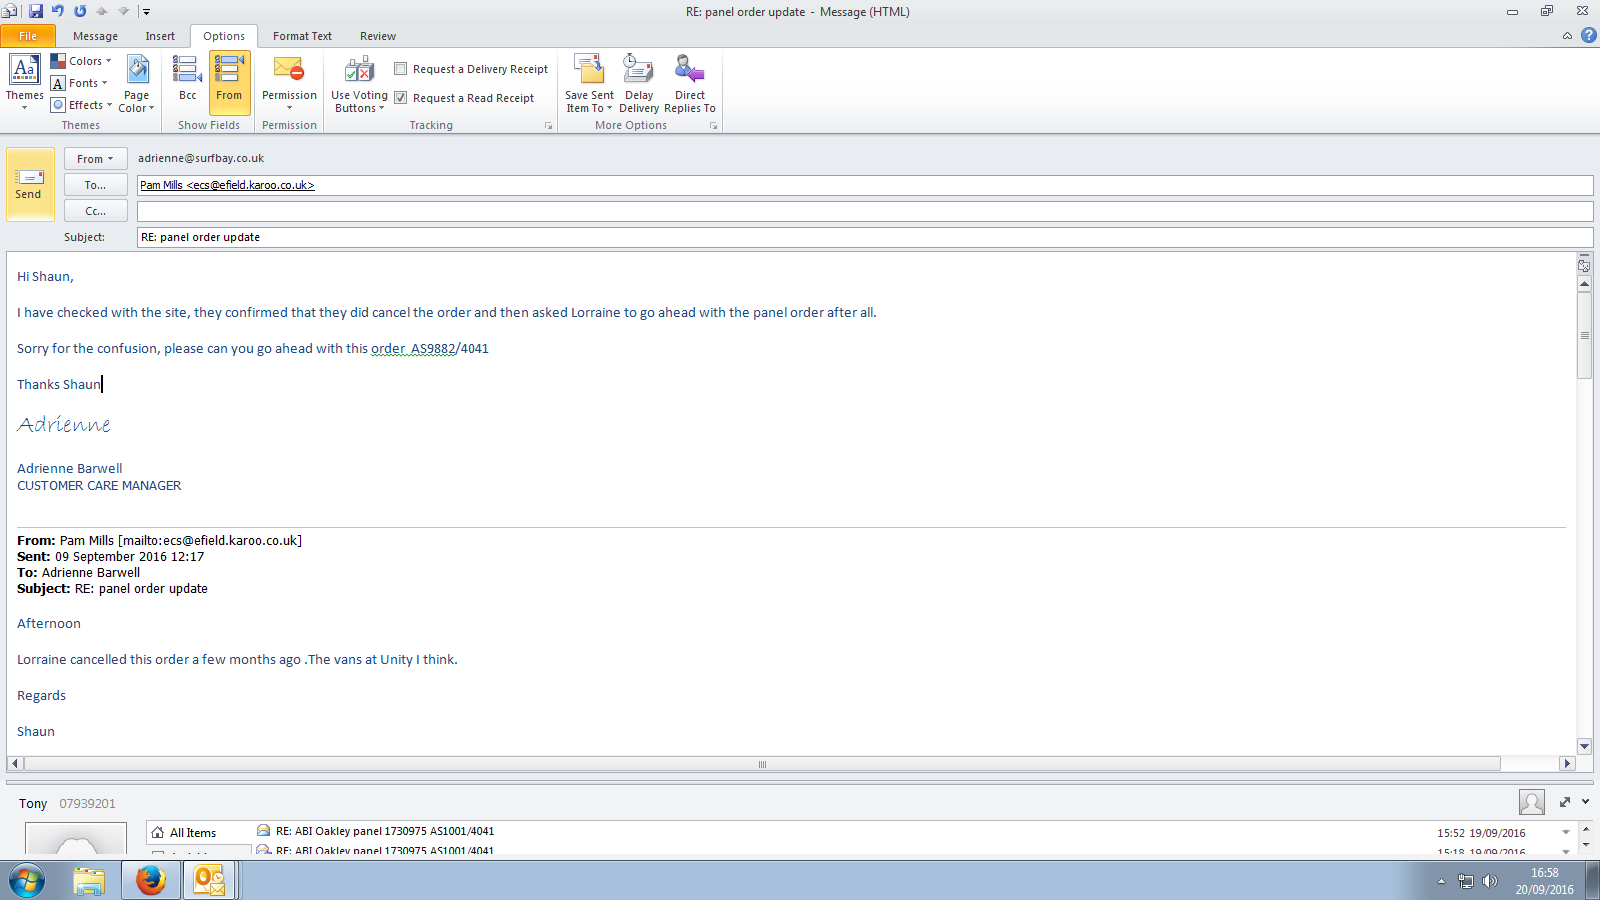Click the Cc... address book button

[95, 211]
